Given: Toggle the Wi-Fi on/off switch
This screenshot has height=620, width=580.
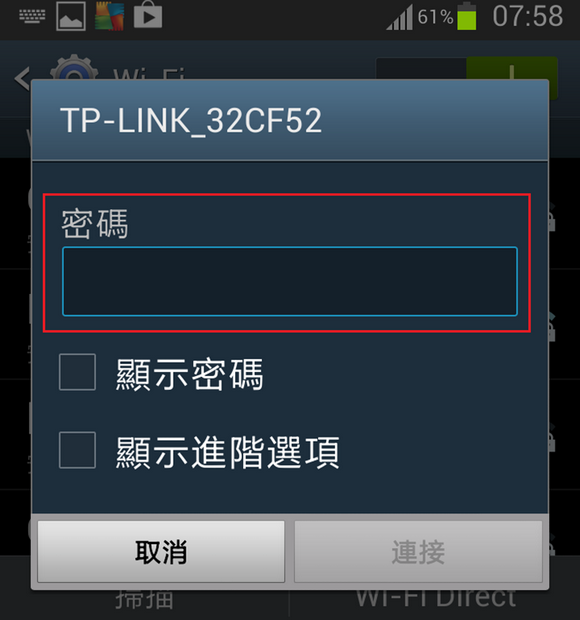Looking at the screenshot, I should point(467,68).
